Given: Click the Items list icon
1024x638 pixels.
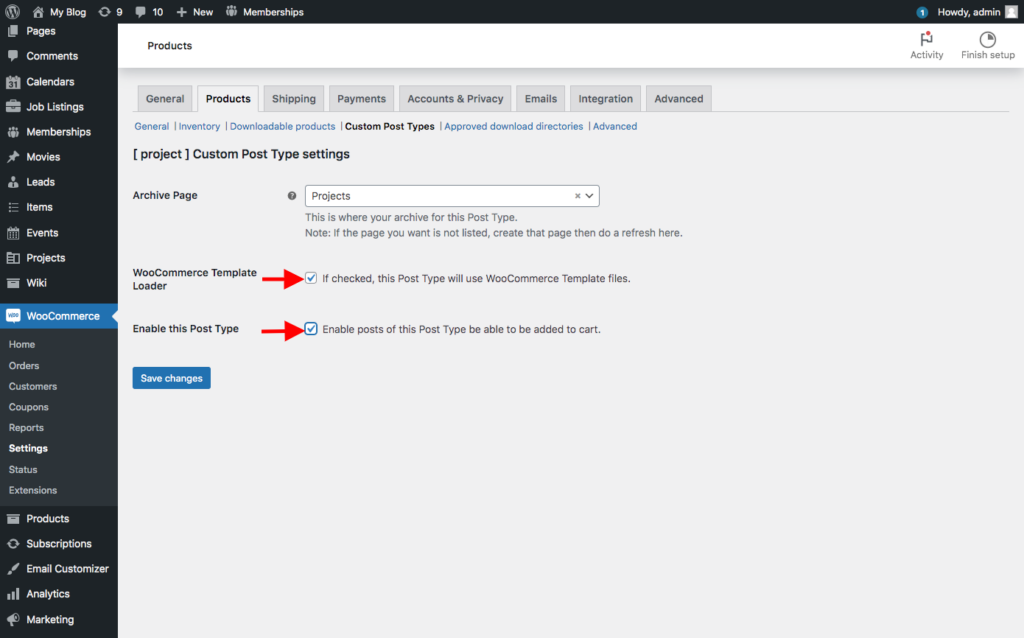Looking at the screenshot, I should click(13, 207).
